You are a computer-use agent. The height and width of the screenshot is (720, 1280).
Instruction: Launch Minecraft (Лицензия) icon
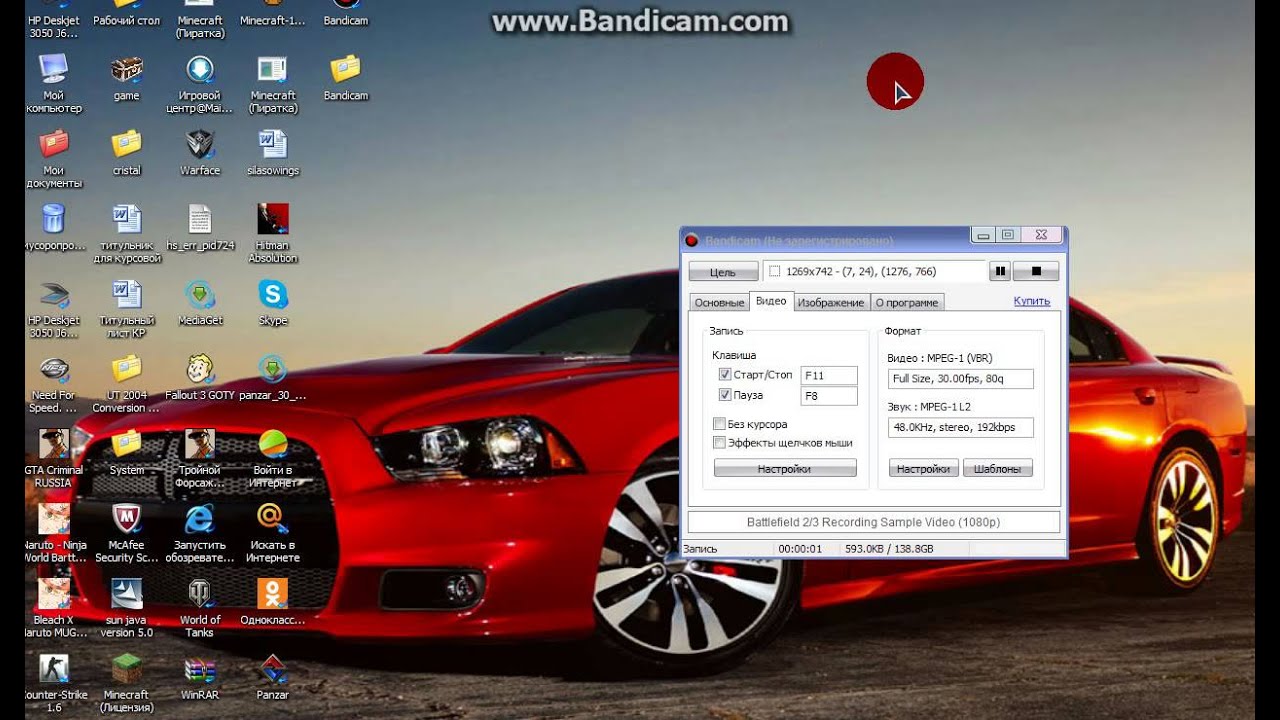(126, 683)
